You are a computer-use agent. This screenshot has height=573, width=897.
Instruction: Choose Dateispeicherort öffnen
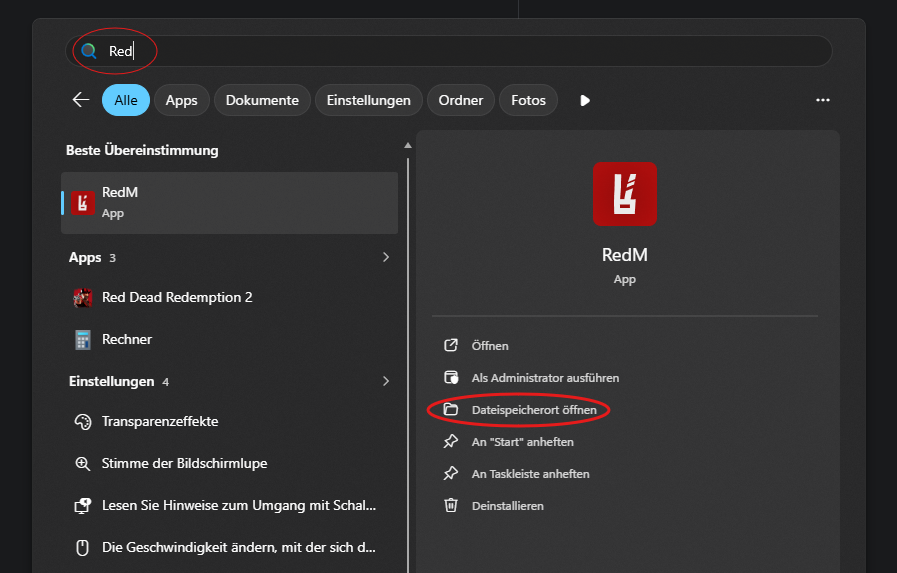tap(534, 409)
